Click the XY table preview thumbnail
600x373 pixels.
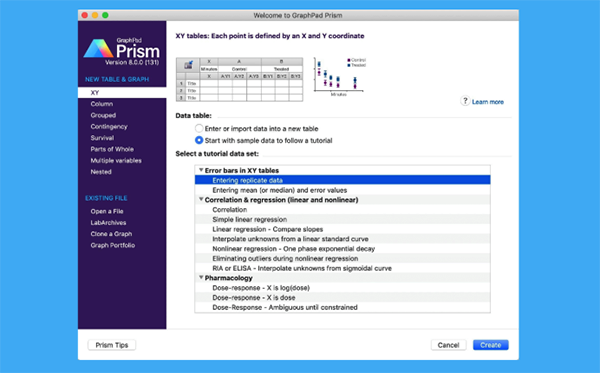click(x=240, y=80)
